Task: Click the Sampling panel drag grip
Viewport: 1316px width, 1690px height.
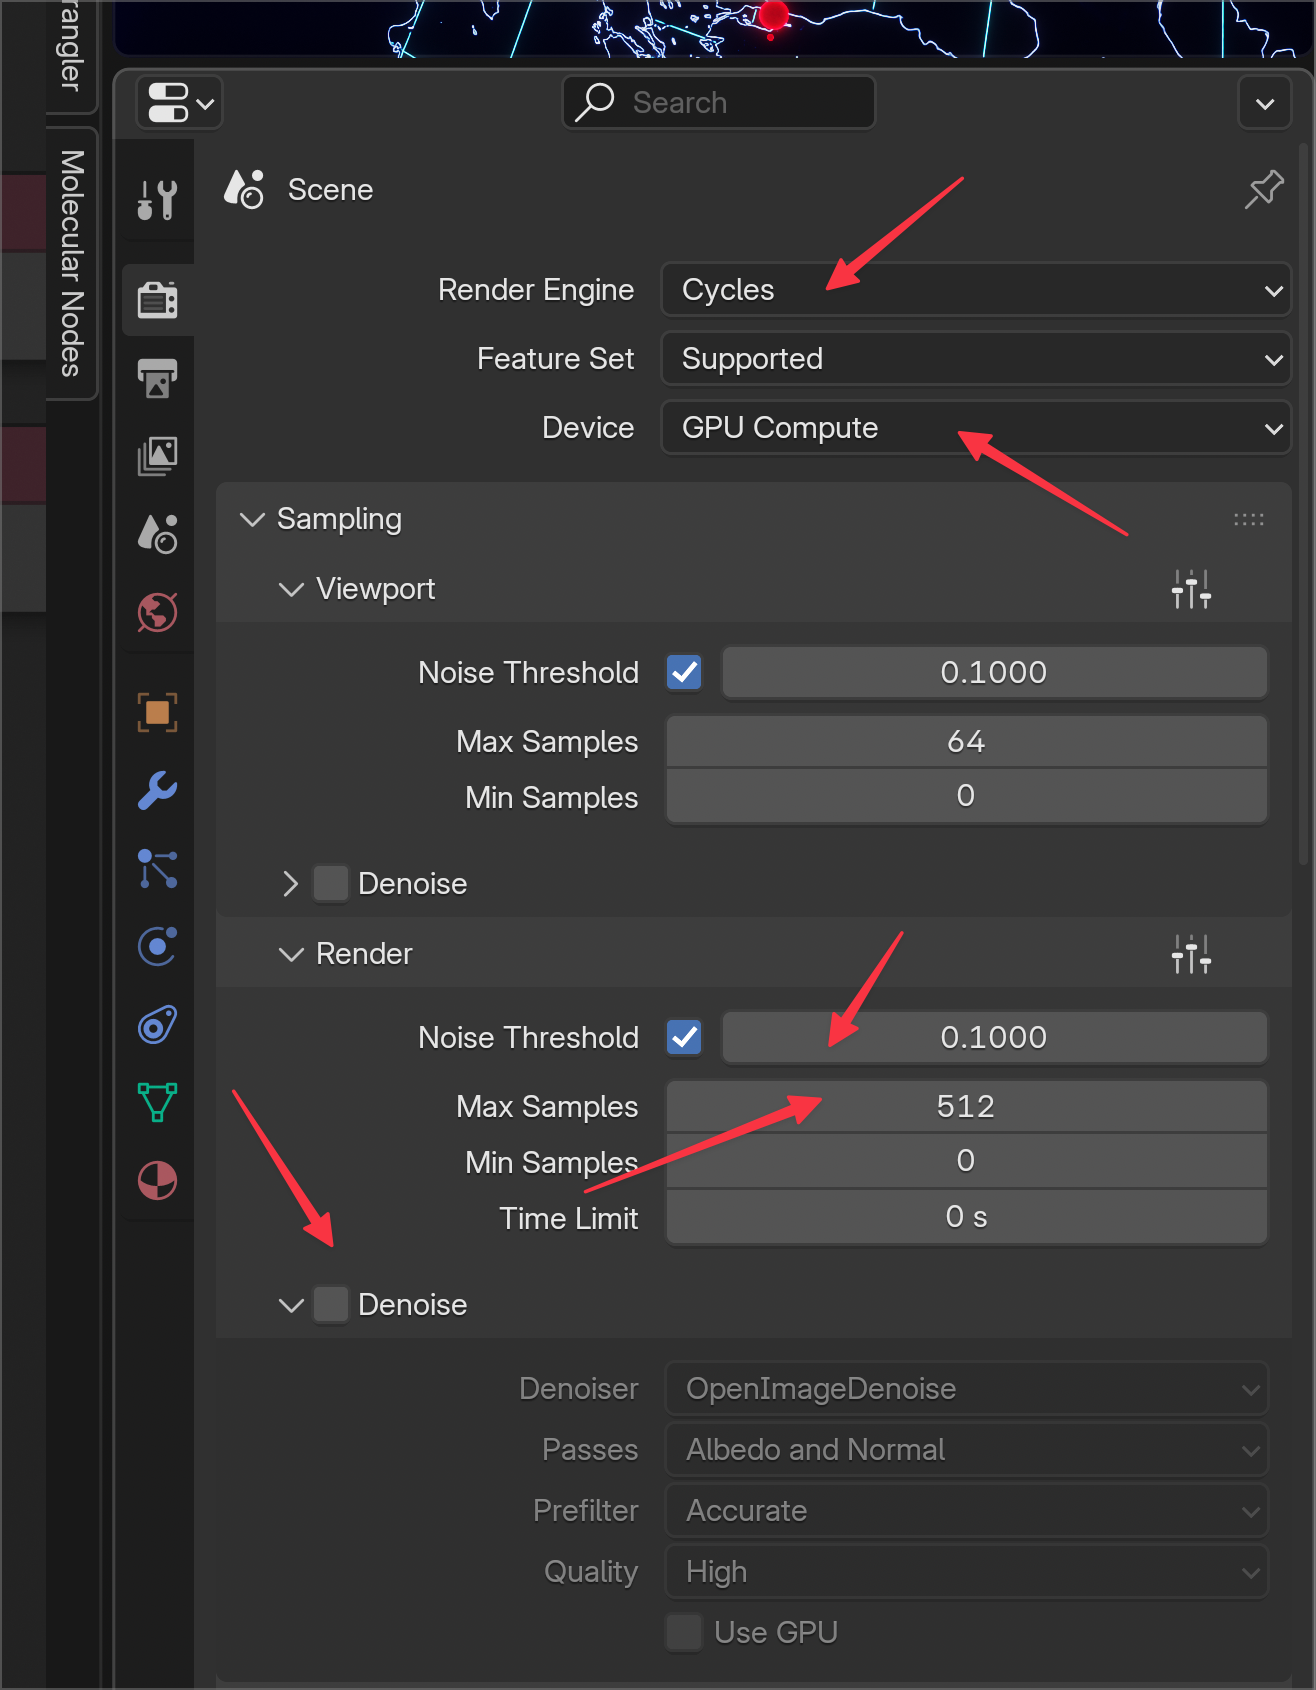Action: click(x=1249, y=519)
